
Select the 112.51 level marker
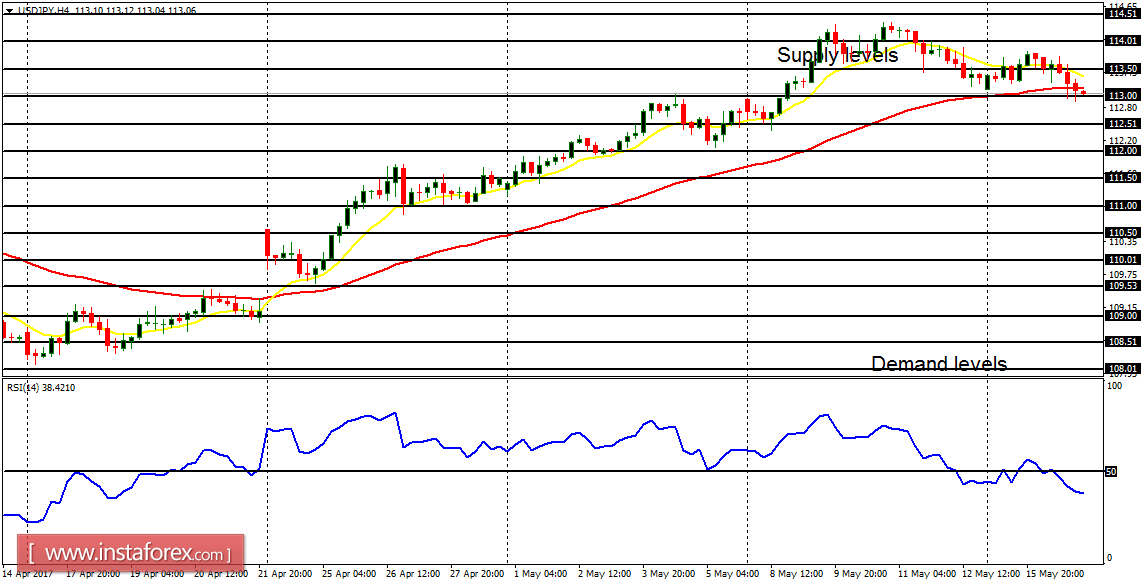1125,123
